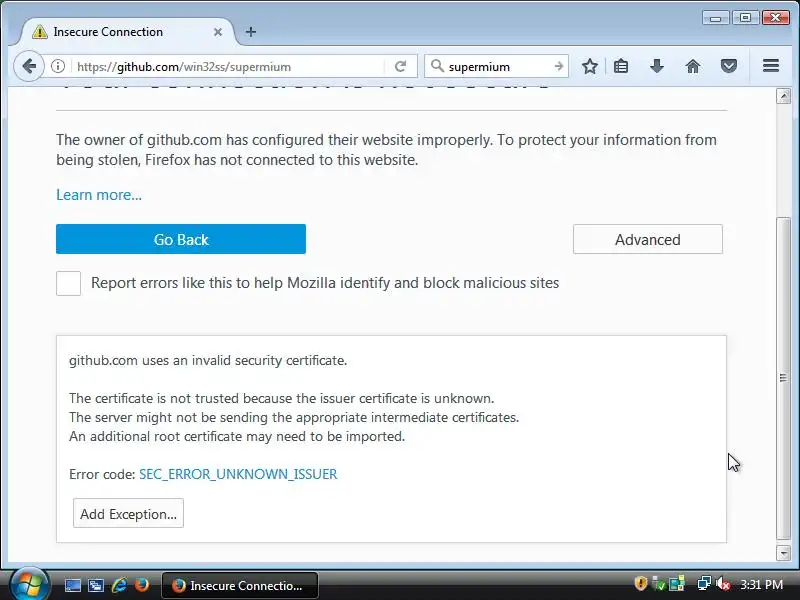
Task: Open network connection tray icon
Action: [x=704, y=583]
